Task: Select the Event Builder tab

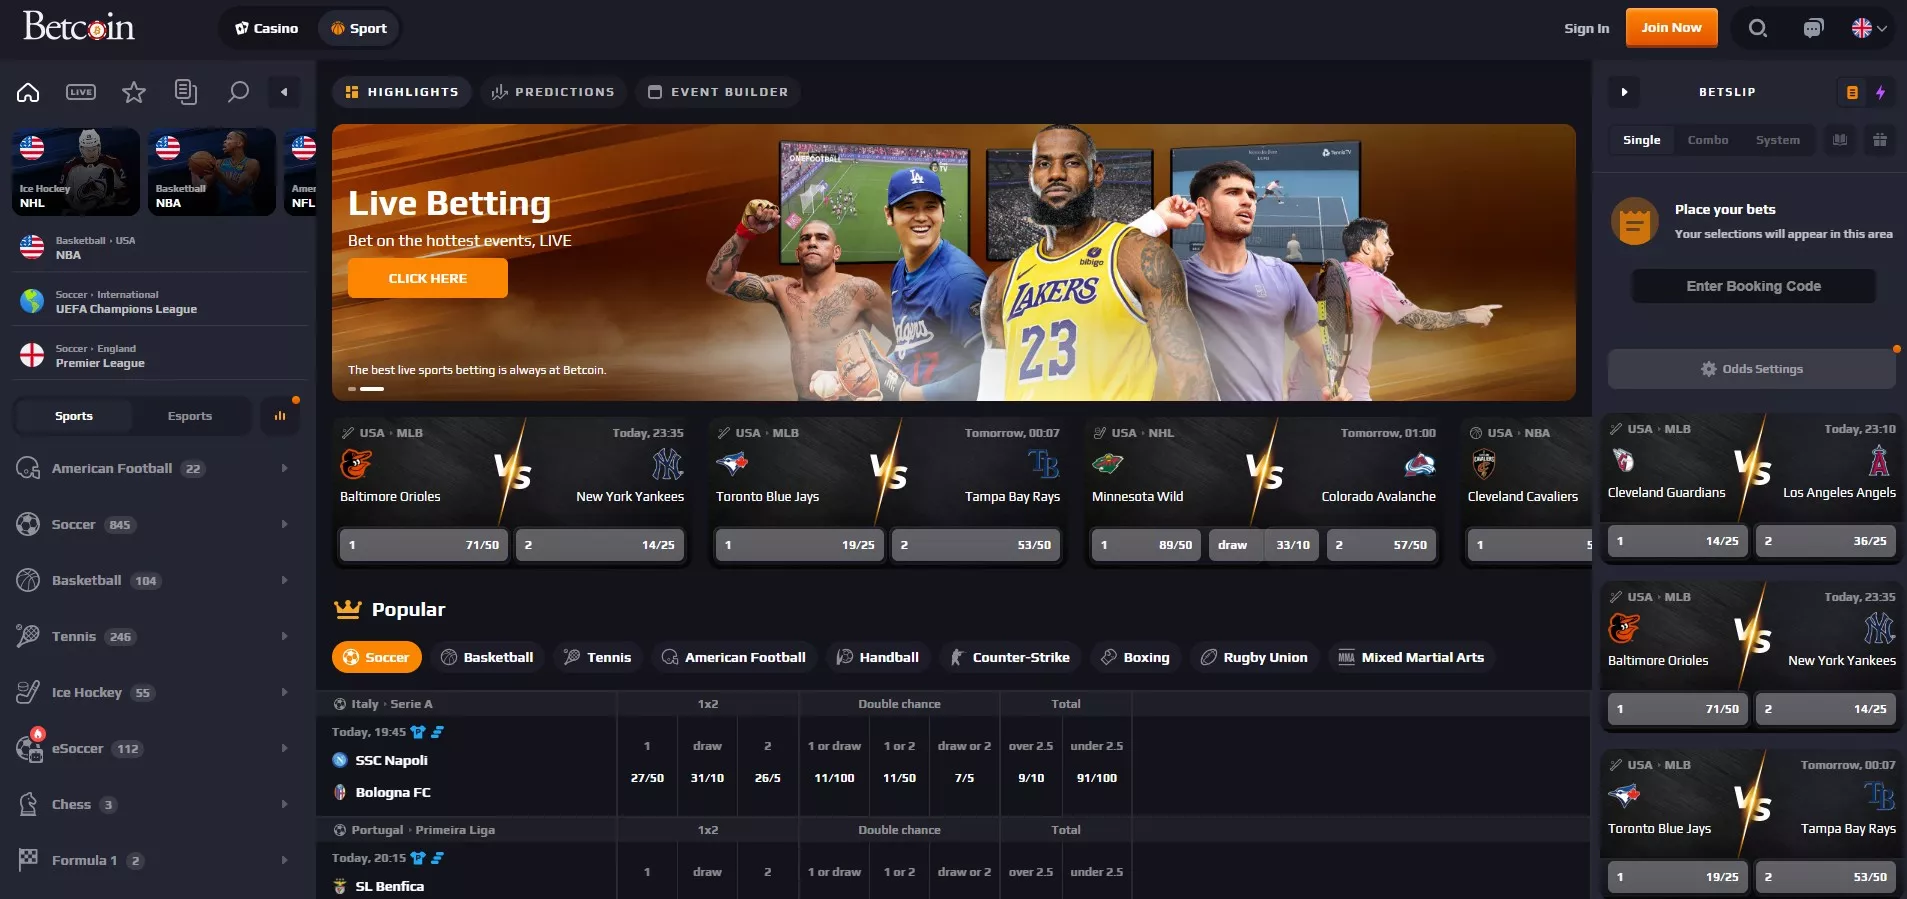Action: (718, 92)
